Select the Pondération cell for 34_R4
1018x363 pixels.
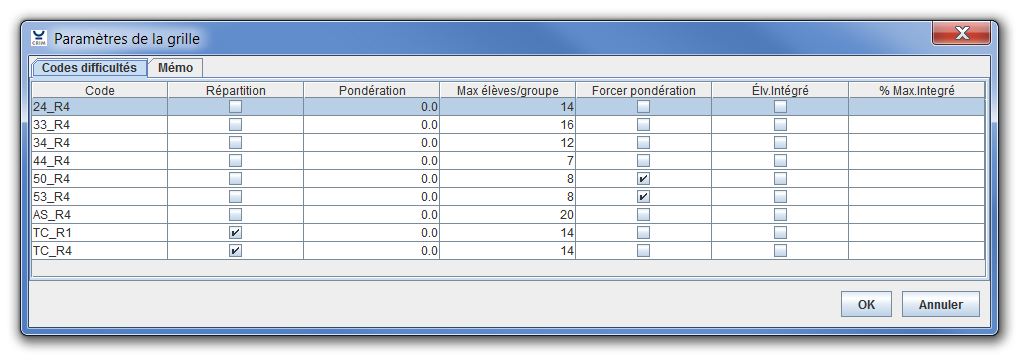[371, 143]
